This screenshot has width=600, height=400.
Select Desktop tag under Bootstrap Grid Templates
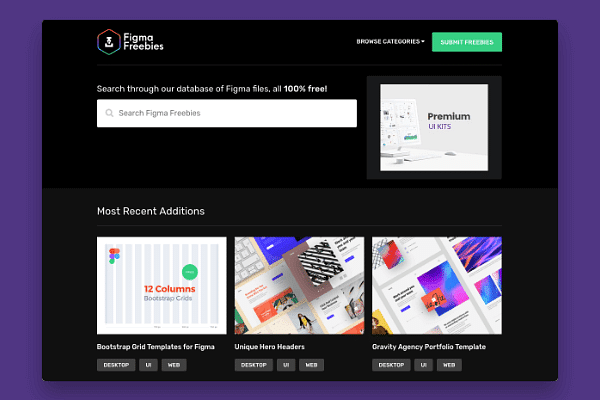(x=116, y=365)
